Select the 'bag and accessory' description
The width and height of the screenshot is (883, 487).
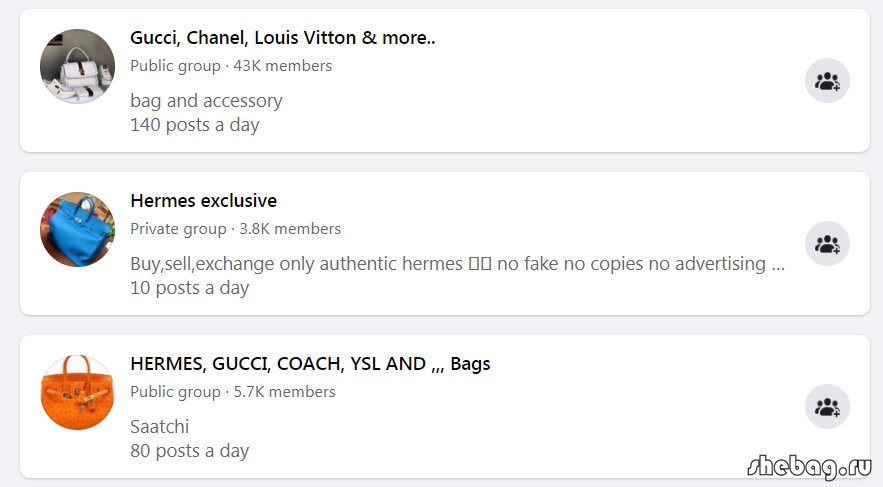(x=206, y=101)
